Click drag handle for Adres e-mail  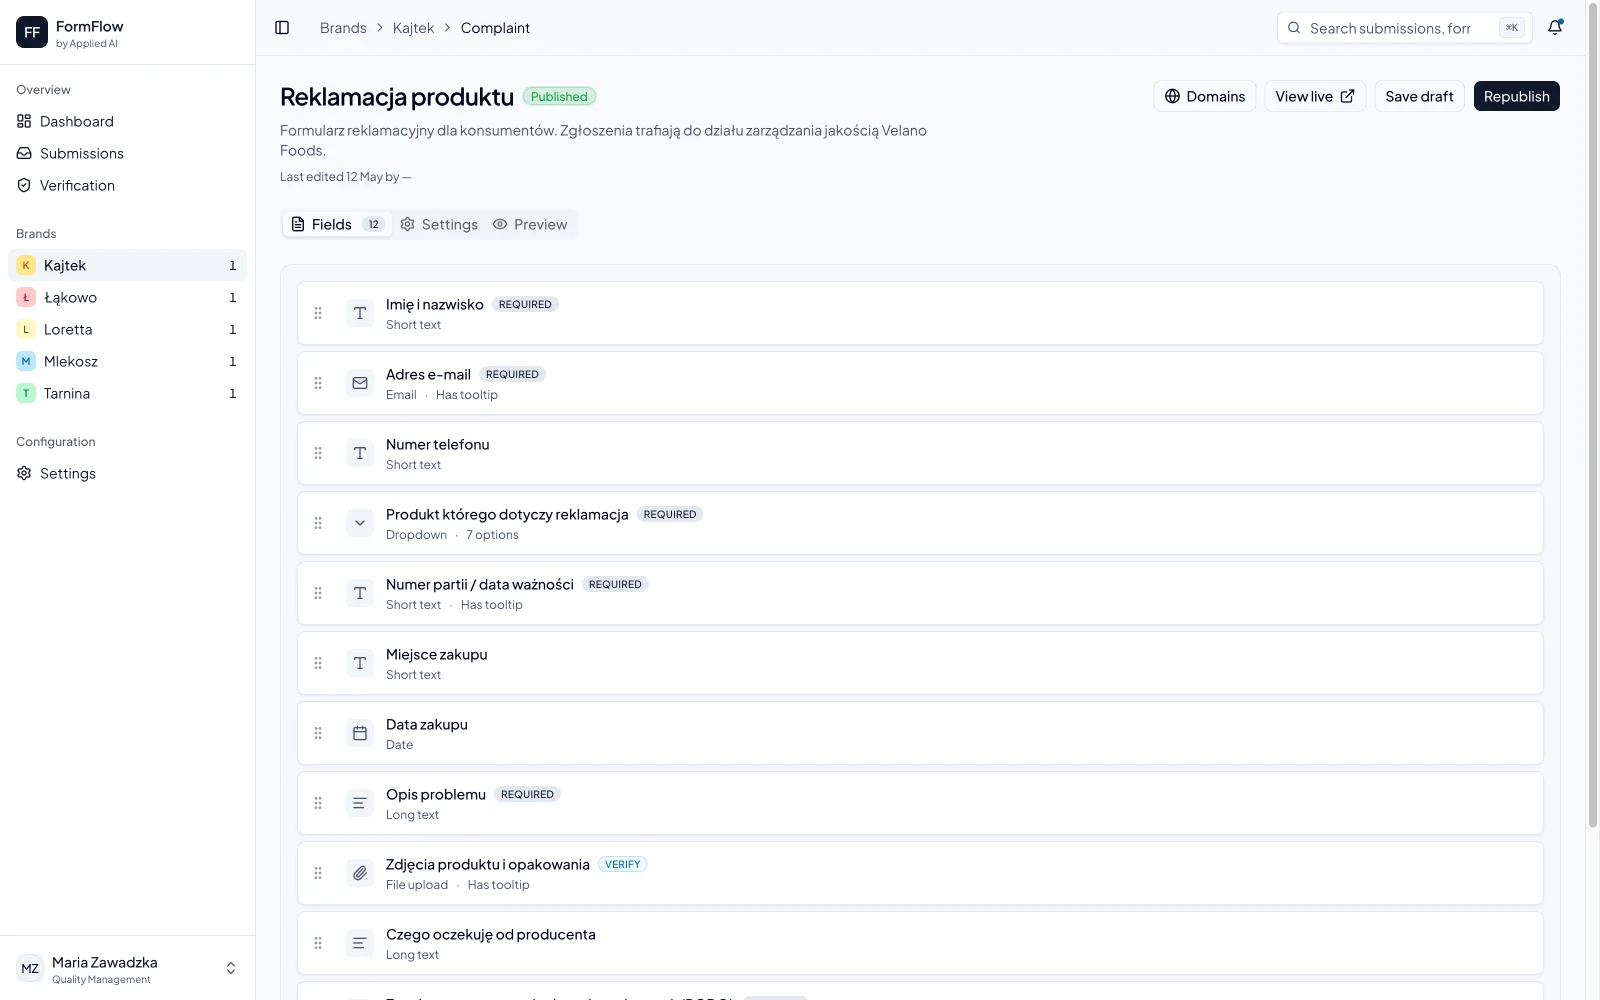point(318,383)
